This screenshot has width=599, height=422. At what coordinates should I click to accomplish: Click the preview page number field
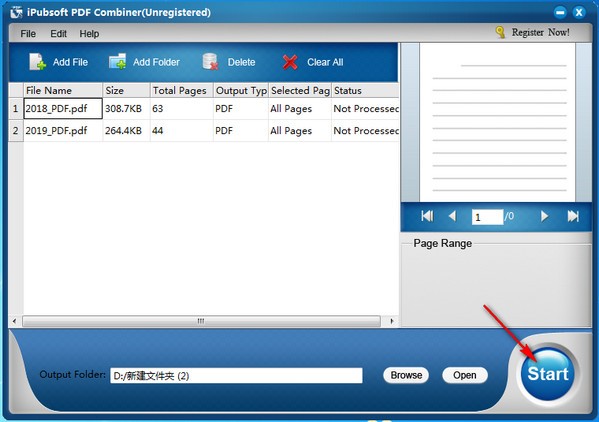point(487,217)
